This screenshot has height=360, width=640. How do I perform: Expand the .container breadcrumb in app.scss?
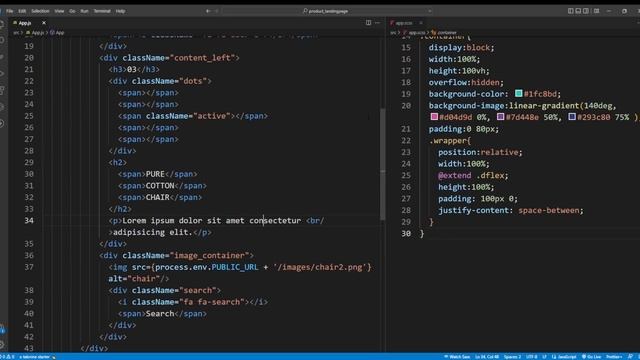(x=444, y=33)
